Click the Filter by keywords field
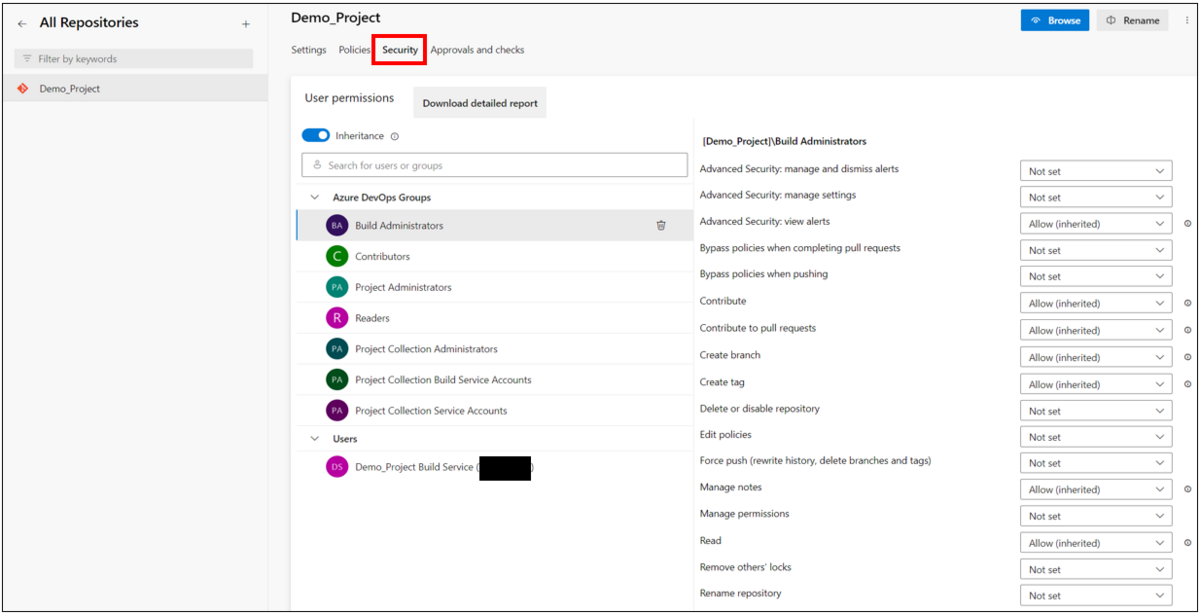Image resolution: width=1200 pixels, height=613 pixels. [134, 59]
